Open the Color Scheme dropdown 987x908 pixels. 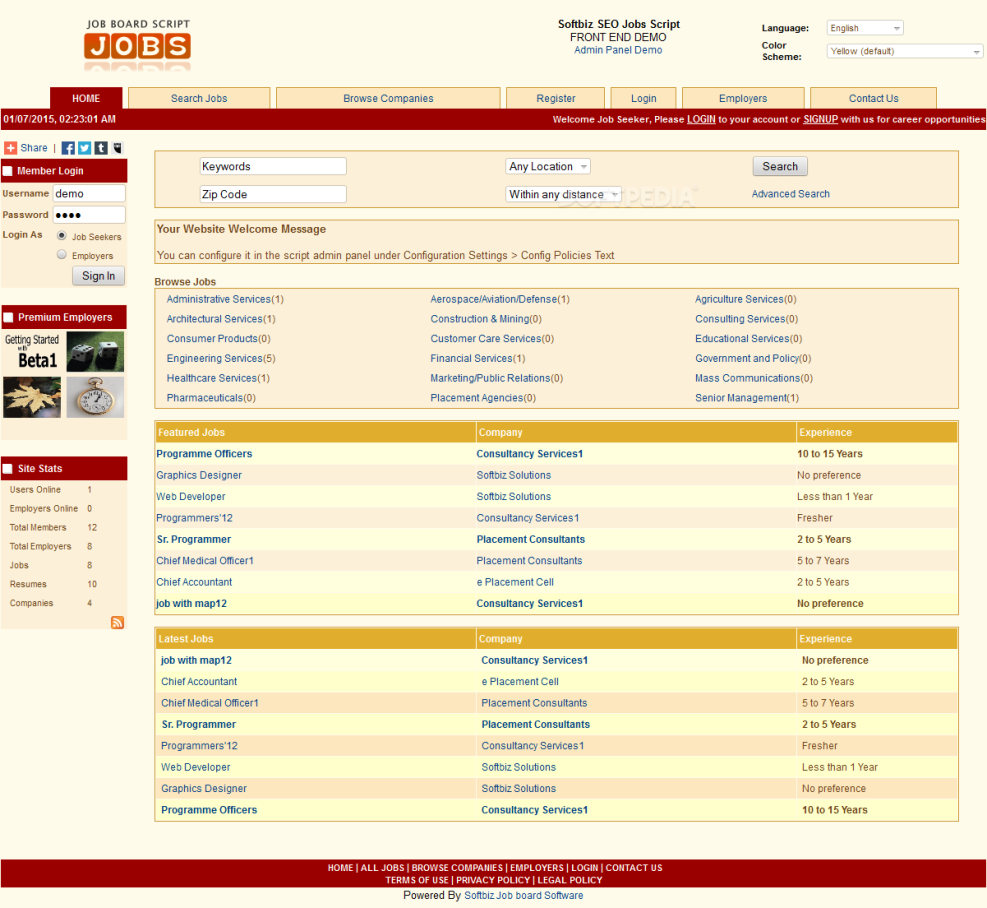tap(903, 50)
